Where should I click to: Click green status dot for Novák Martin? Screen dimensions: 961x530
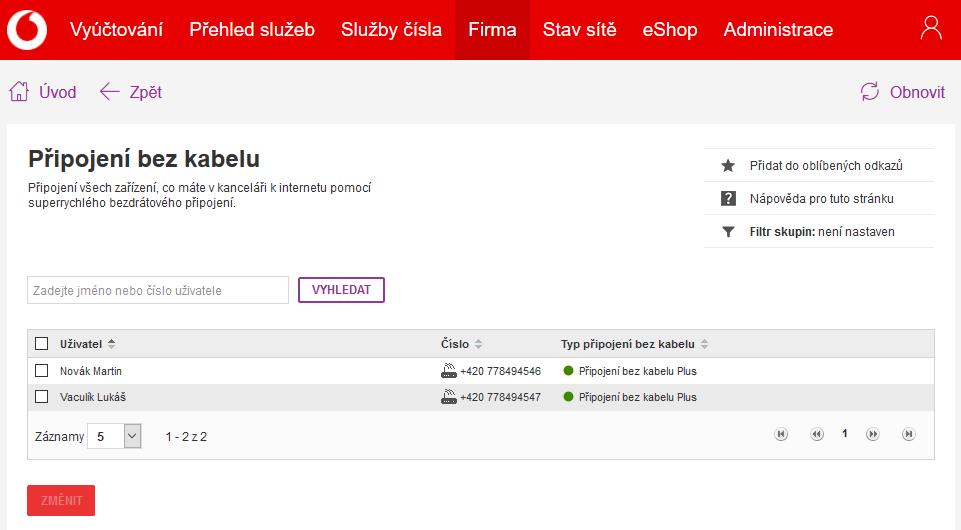[x=568, y=371]
